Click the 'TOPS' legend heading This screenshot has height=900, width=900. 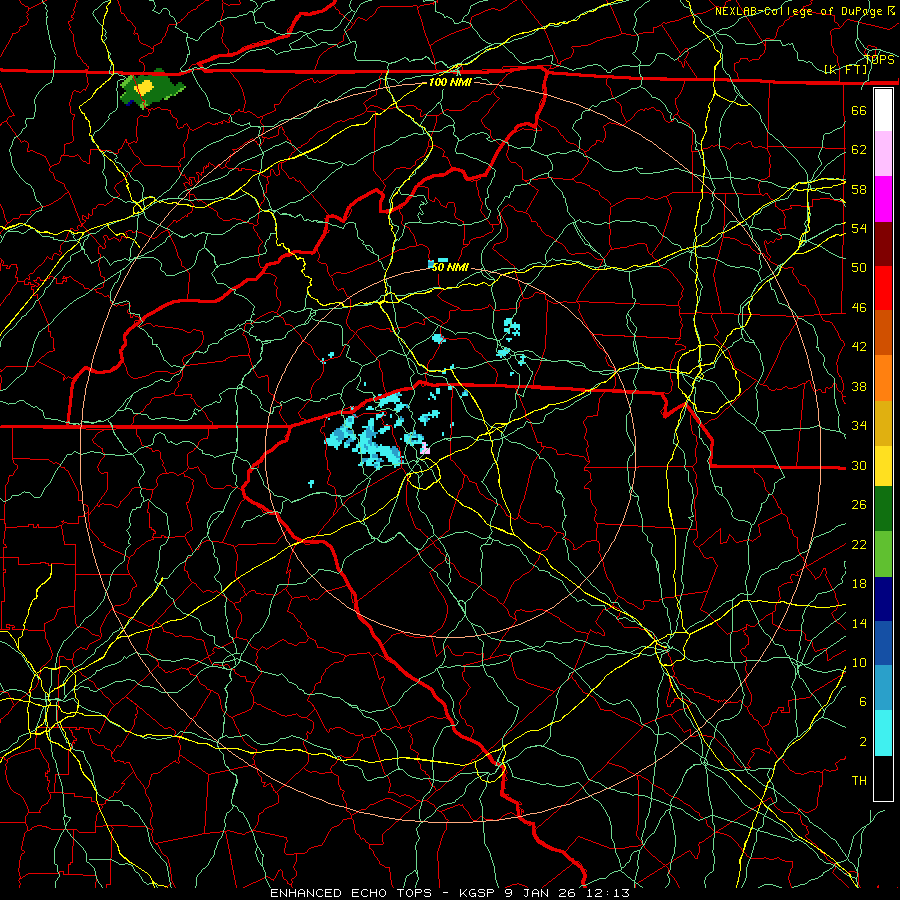tap(879, 59)
